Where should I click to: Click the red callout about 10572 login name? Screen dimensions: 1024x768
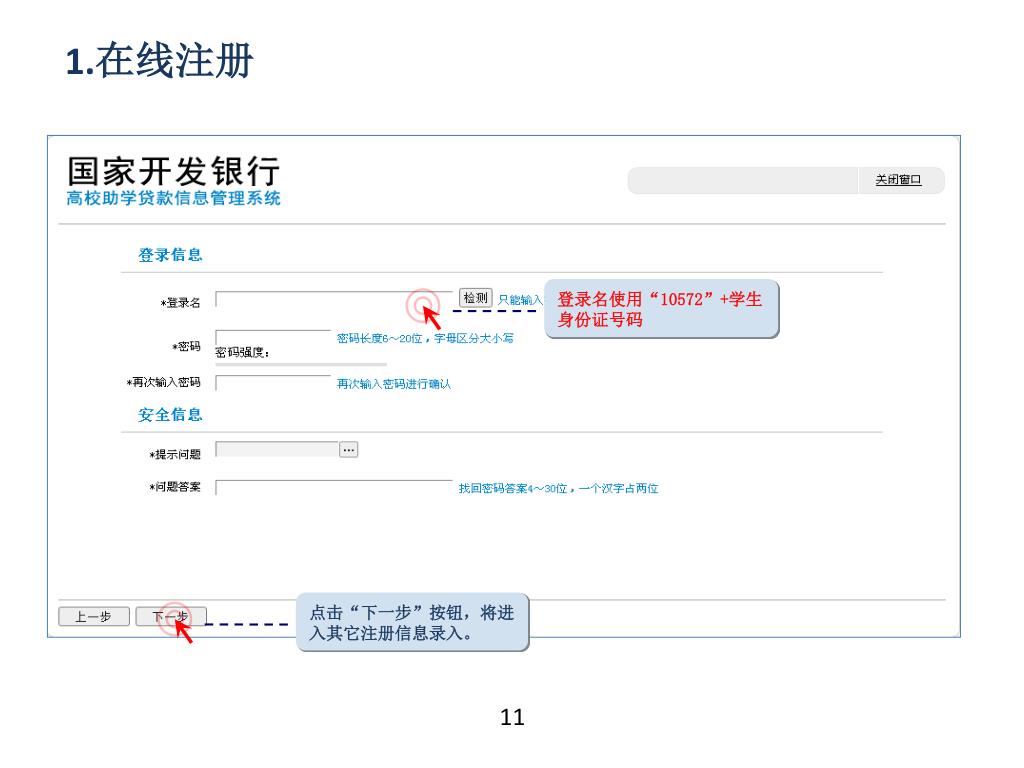[662, 309]
